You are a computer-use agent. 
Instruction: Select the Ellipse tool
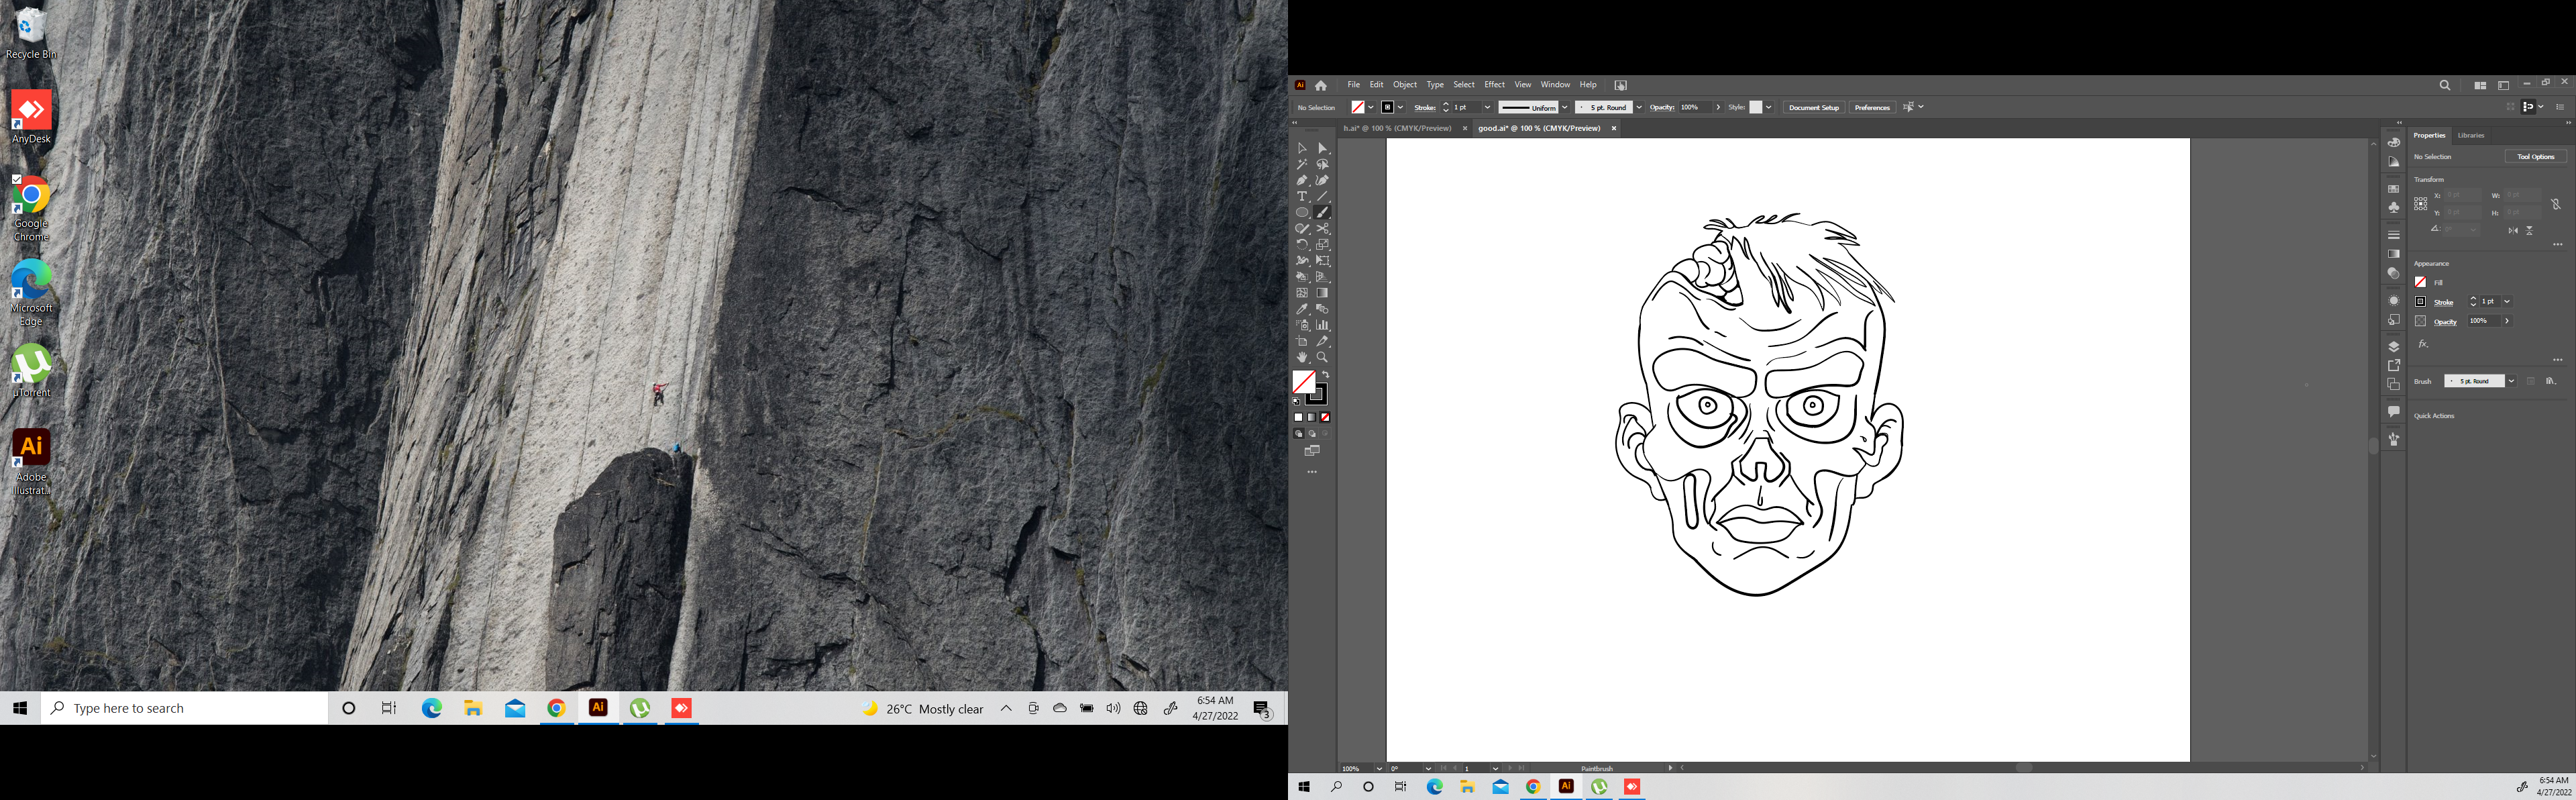(x=1302, y=212)
